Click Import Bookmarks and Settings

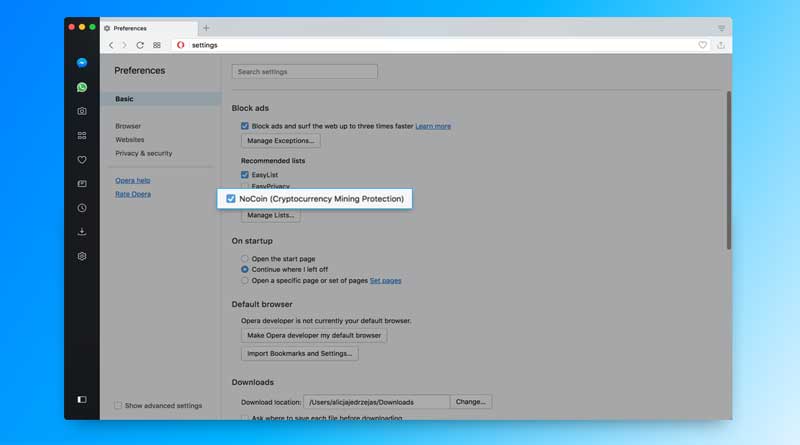(299, 353)
